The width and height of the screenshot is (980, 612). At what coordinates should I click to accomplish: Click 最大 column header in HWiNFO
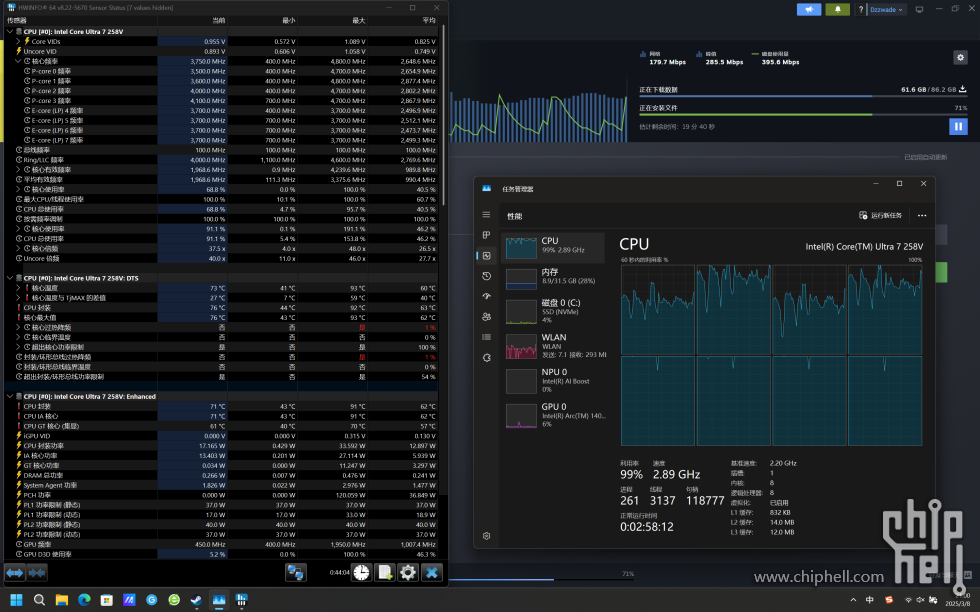[332, 21]
